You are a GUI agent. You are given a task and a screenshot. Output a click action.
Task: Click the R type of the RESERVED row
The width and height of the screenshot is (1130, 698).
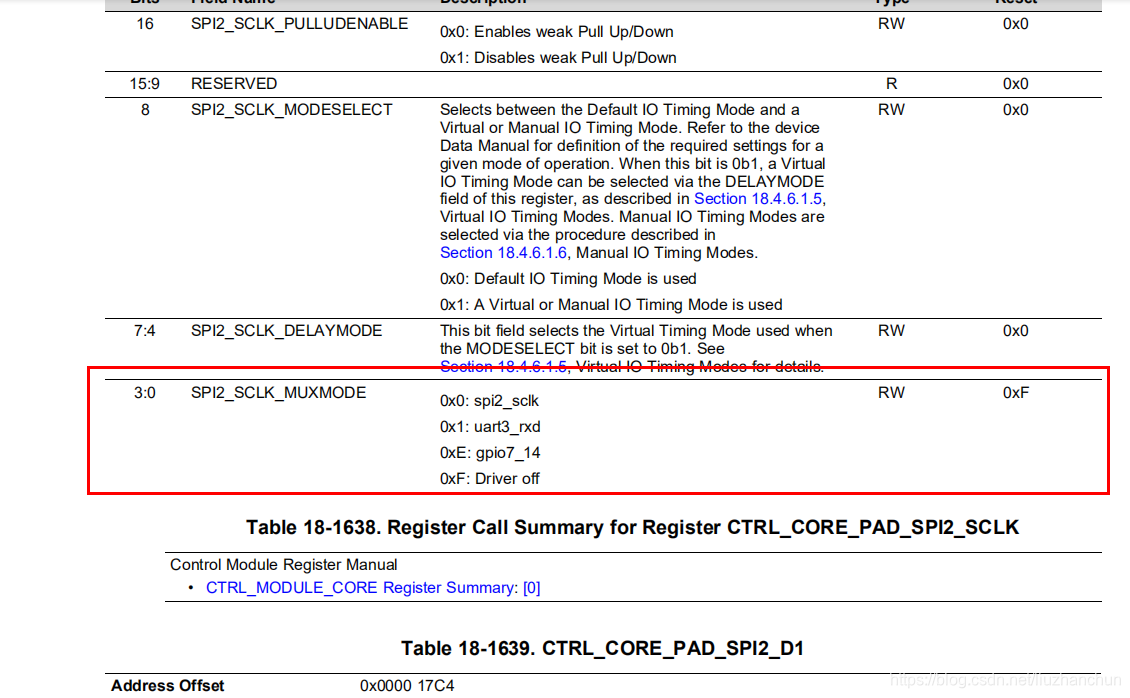(891, 84)
